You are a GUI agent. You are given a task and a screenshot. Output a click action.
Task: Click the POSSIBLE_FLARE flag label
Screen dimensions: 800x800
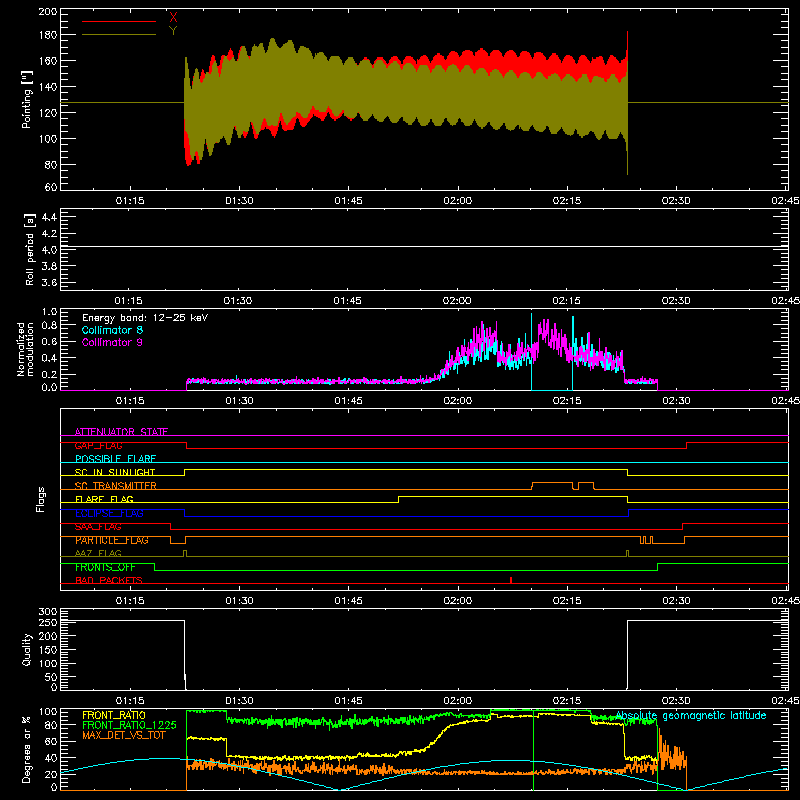115,459
